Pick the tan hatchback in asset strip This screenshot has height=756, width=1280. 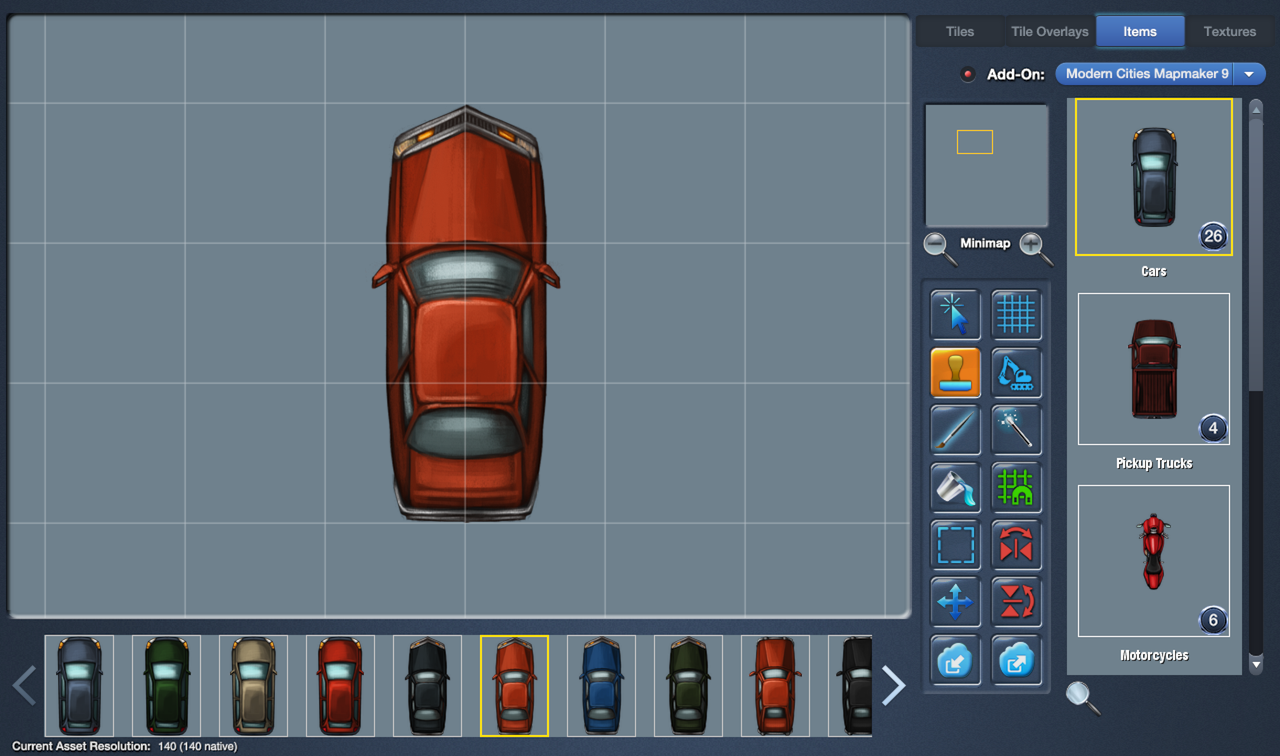(x=253, y=686)
